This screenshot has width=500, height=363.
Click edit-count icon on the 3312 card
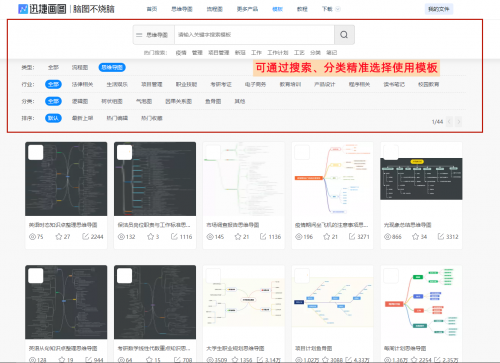click(x=441, y=237)
